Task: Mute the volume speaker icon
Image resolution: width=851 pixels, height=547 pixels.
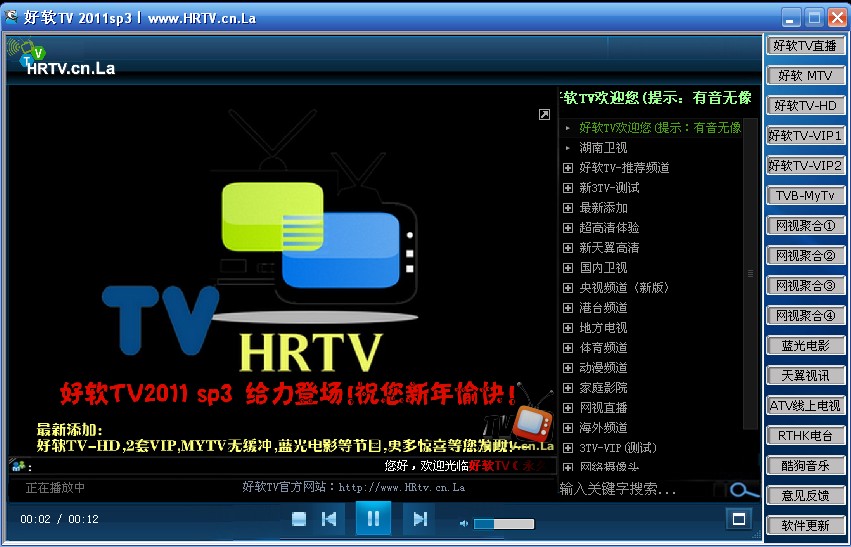Action: (x=463, y=524)
